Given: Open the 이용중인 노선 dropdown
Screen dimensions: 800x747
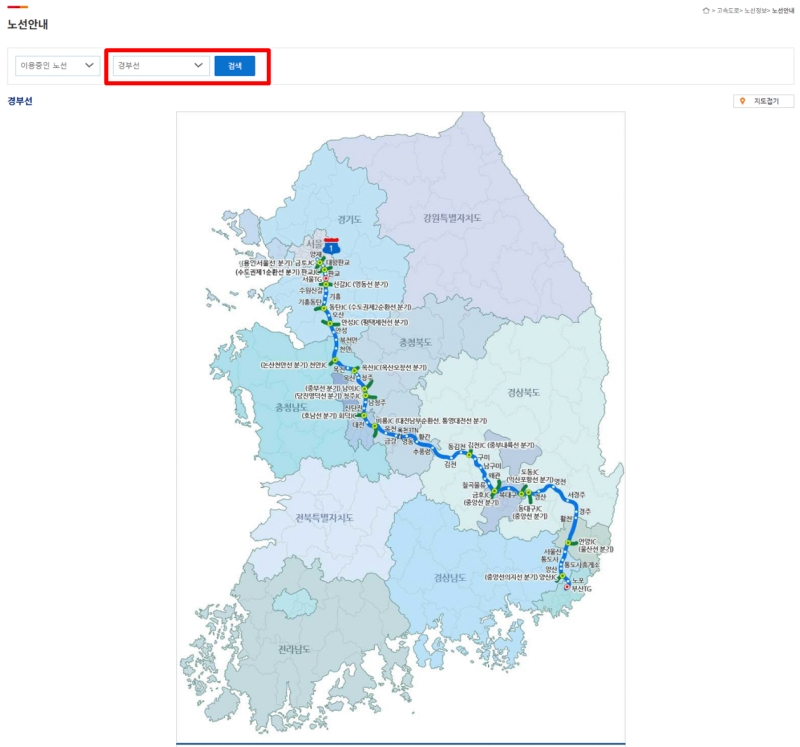Looking at the screenshot, I should click(x=57, y=65).
